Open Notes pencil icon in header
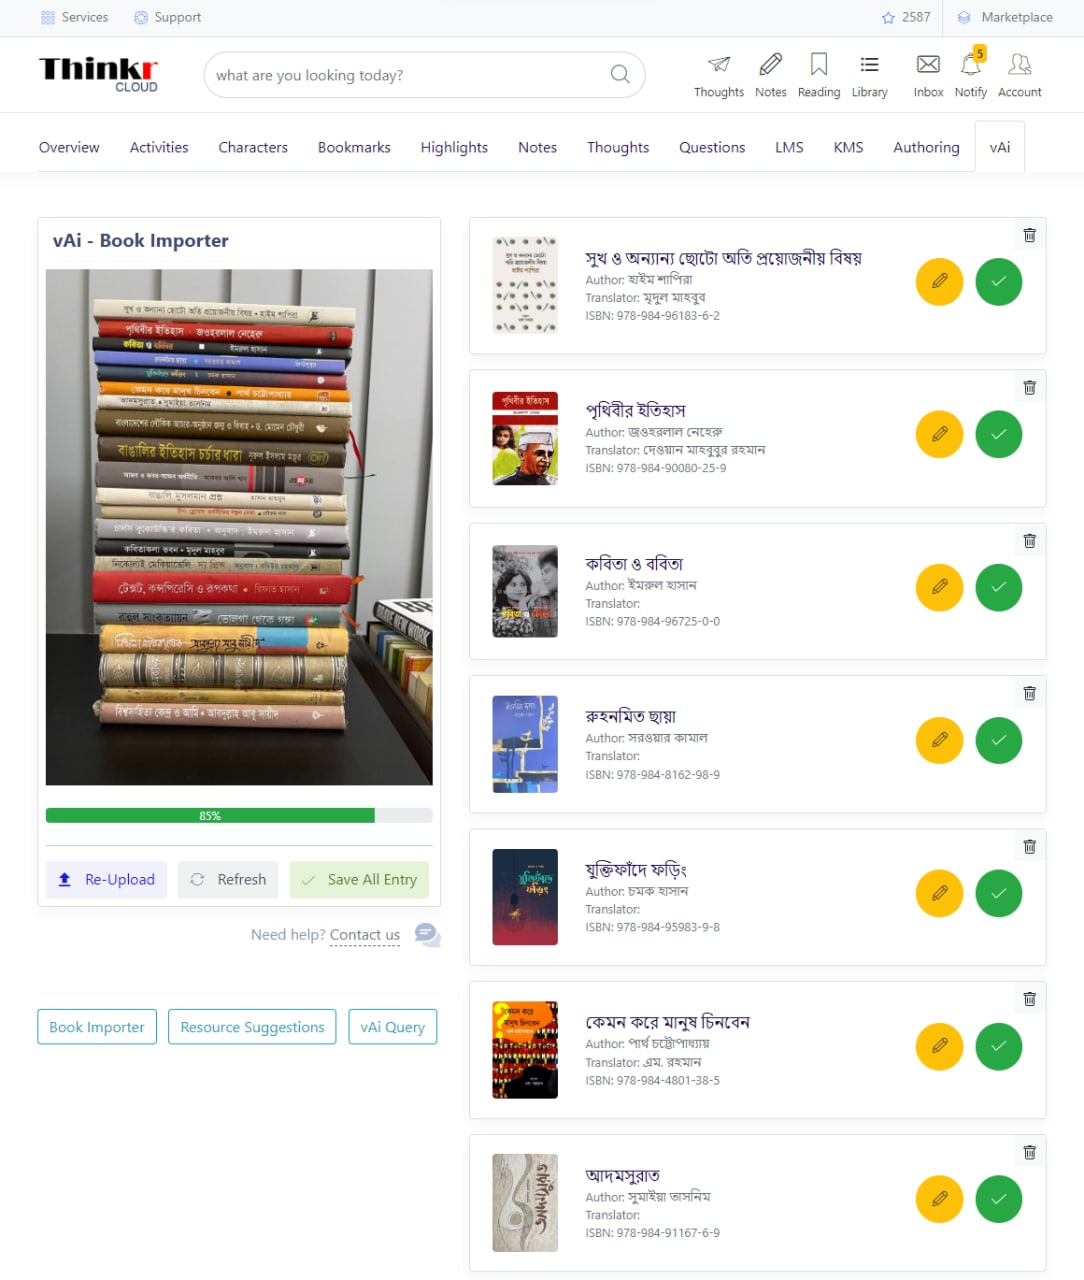The height and width of the screenshot is (1280, 1084). pyautogui.click(x=770, y=65)
